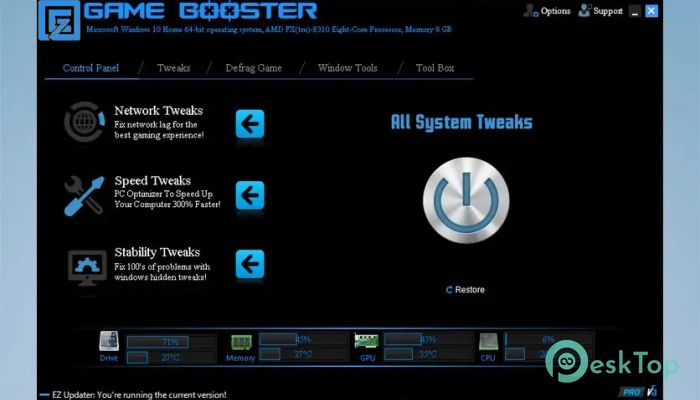Viewport: 700px width, 400px height.
Task: Click the GPU card icon
Action: (x=367, y=341)
